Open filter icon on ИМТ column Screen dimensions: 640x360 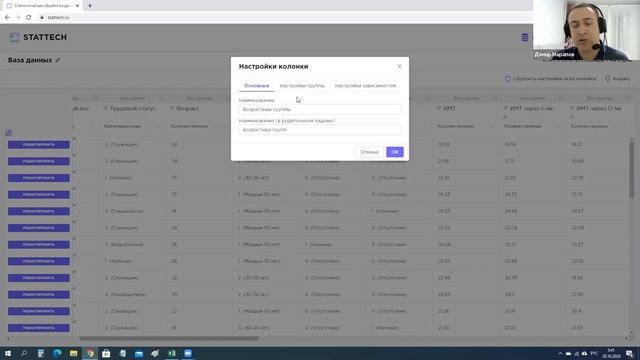(x=439, y=108)
